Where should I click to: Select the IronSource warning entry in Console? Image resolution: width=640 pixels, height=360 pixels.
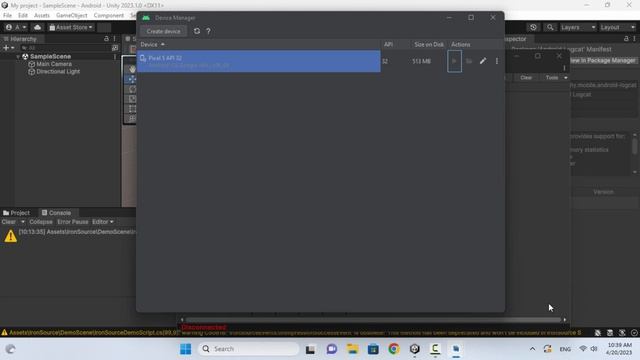tap(68, 236)
